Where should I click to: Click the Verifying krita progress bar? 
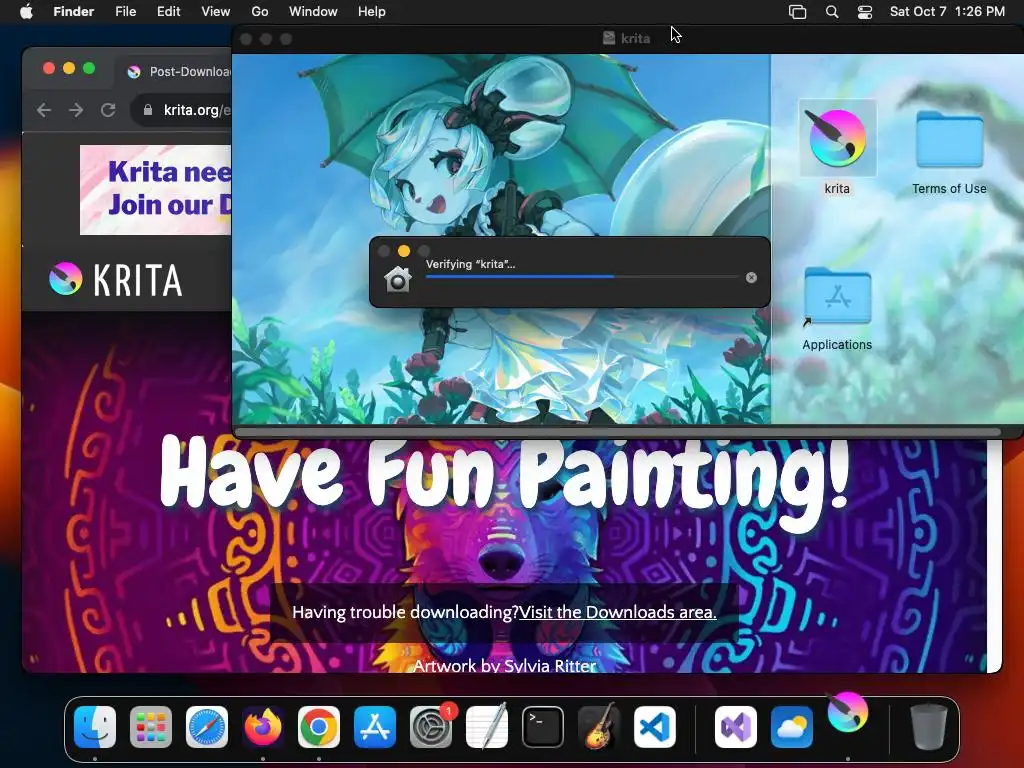click(x=582, y=277)
